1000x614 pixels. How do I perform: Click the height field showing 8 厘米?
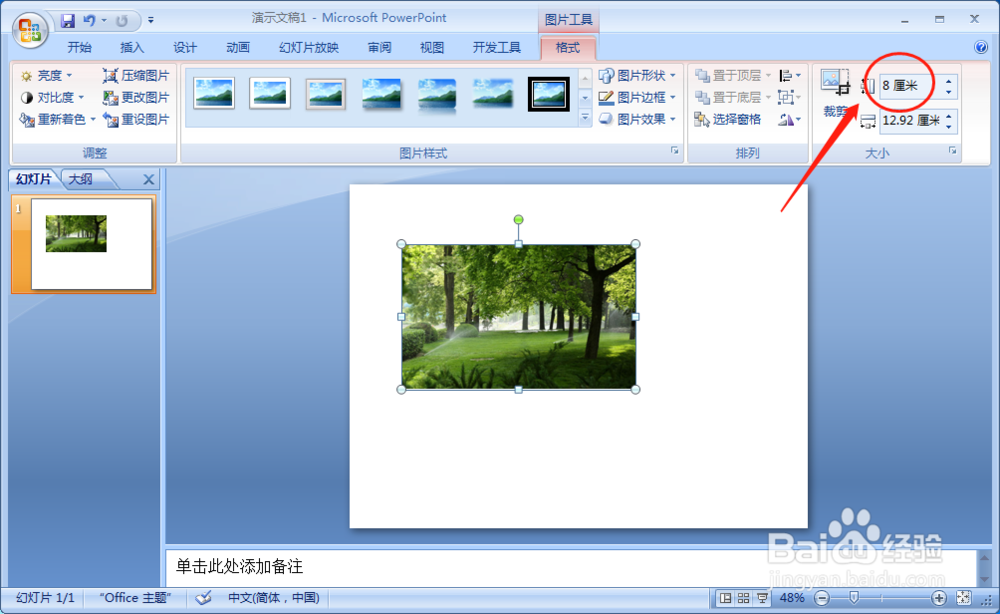pos(910,85)
